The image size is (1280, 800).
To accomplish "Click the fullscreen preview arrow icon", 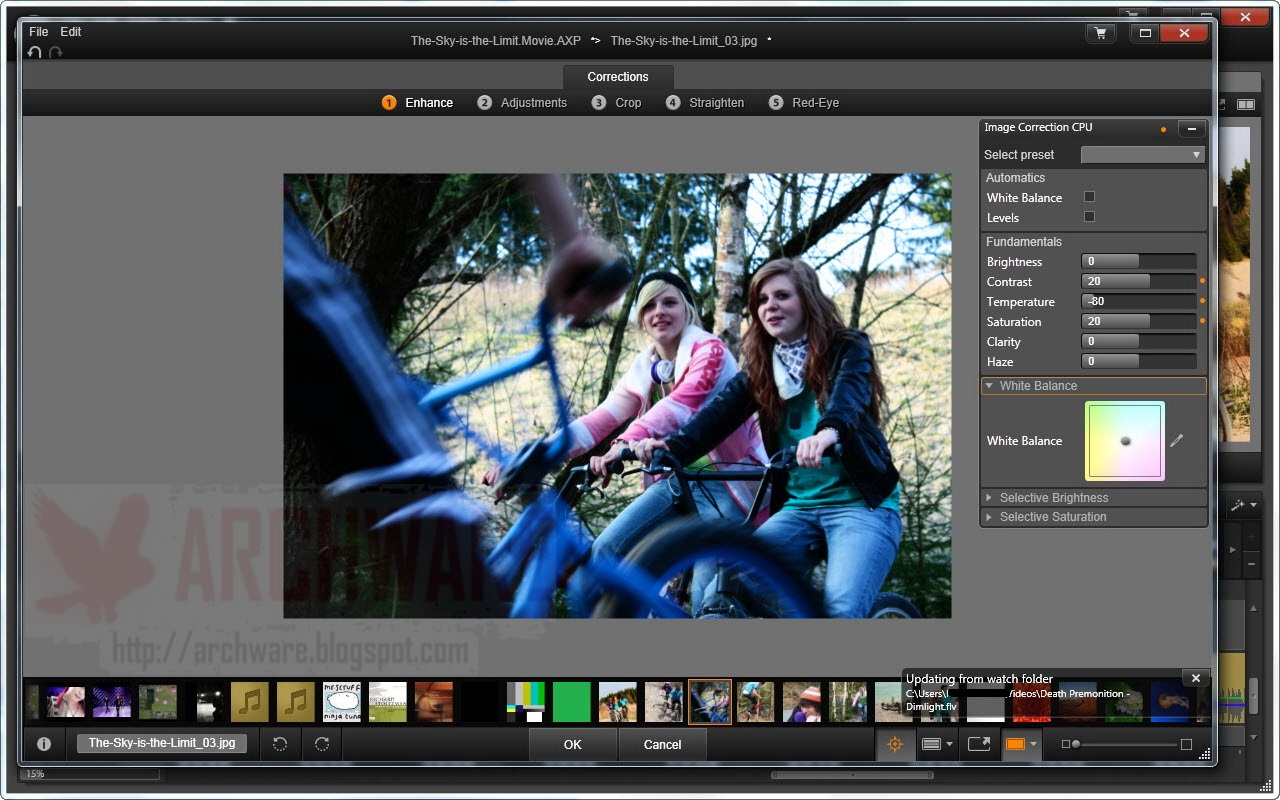I will 979,744.
